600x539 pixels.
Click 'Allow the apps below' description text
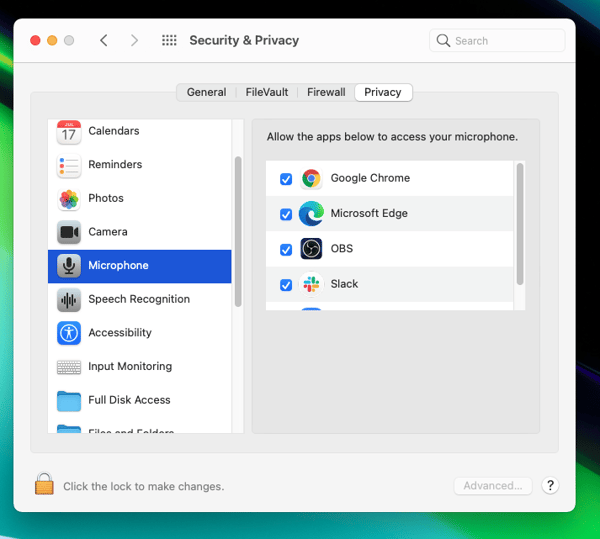(392, 137)
